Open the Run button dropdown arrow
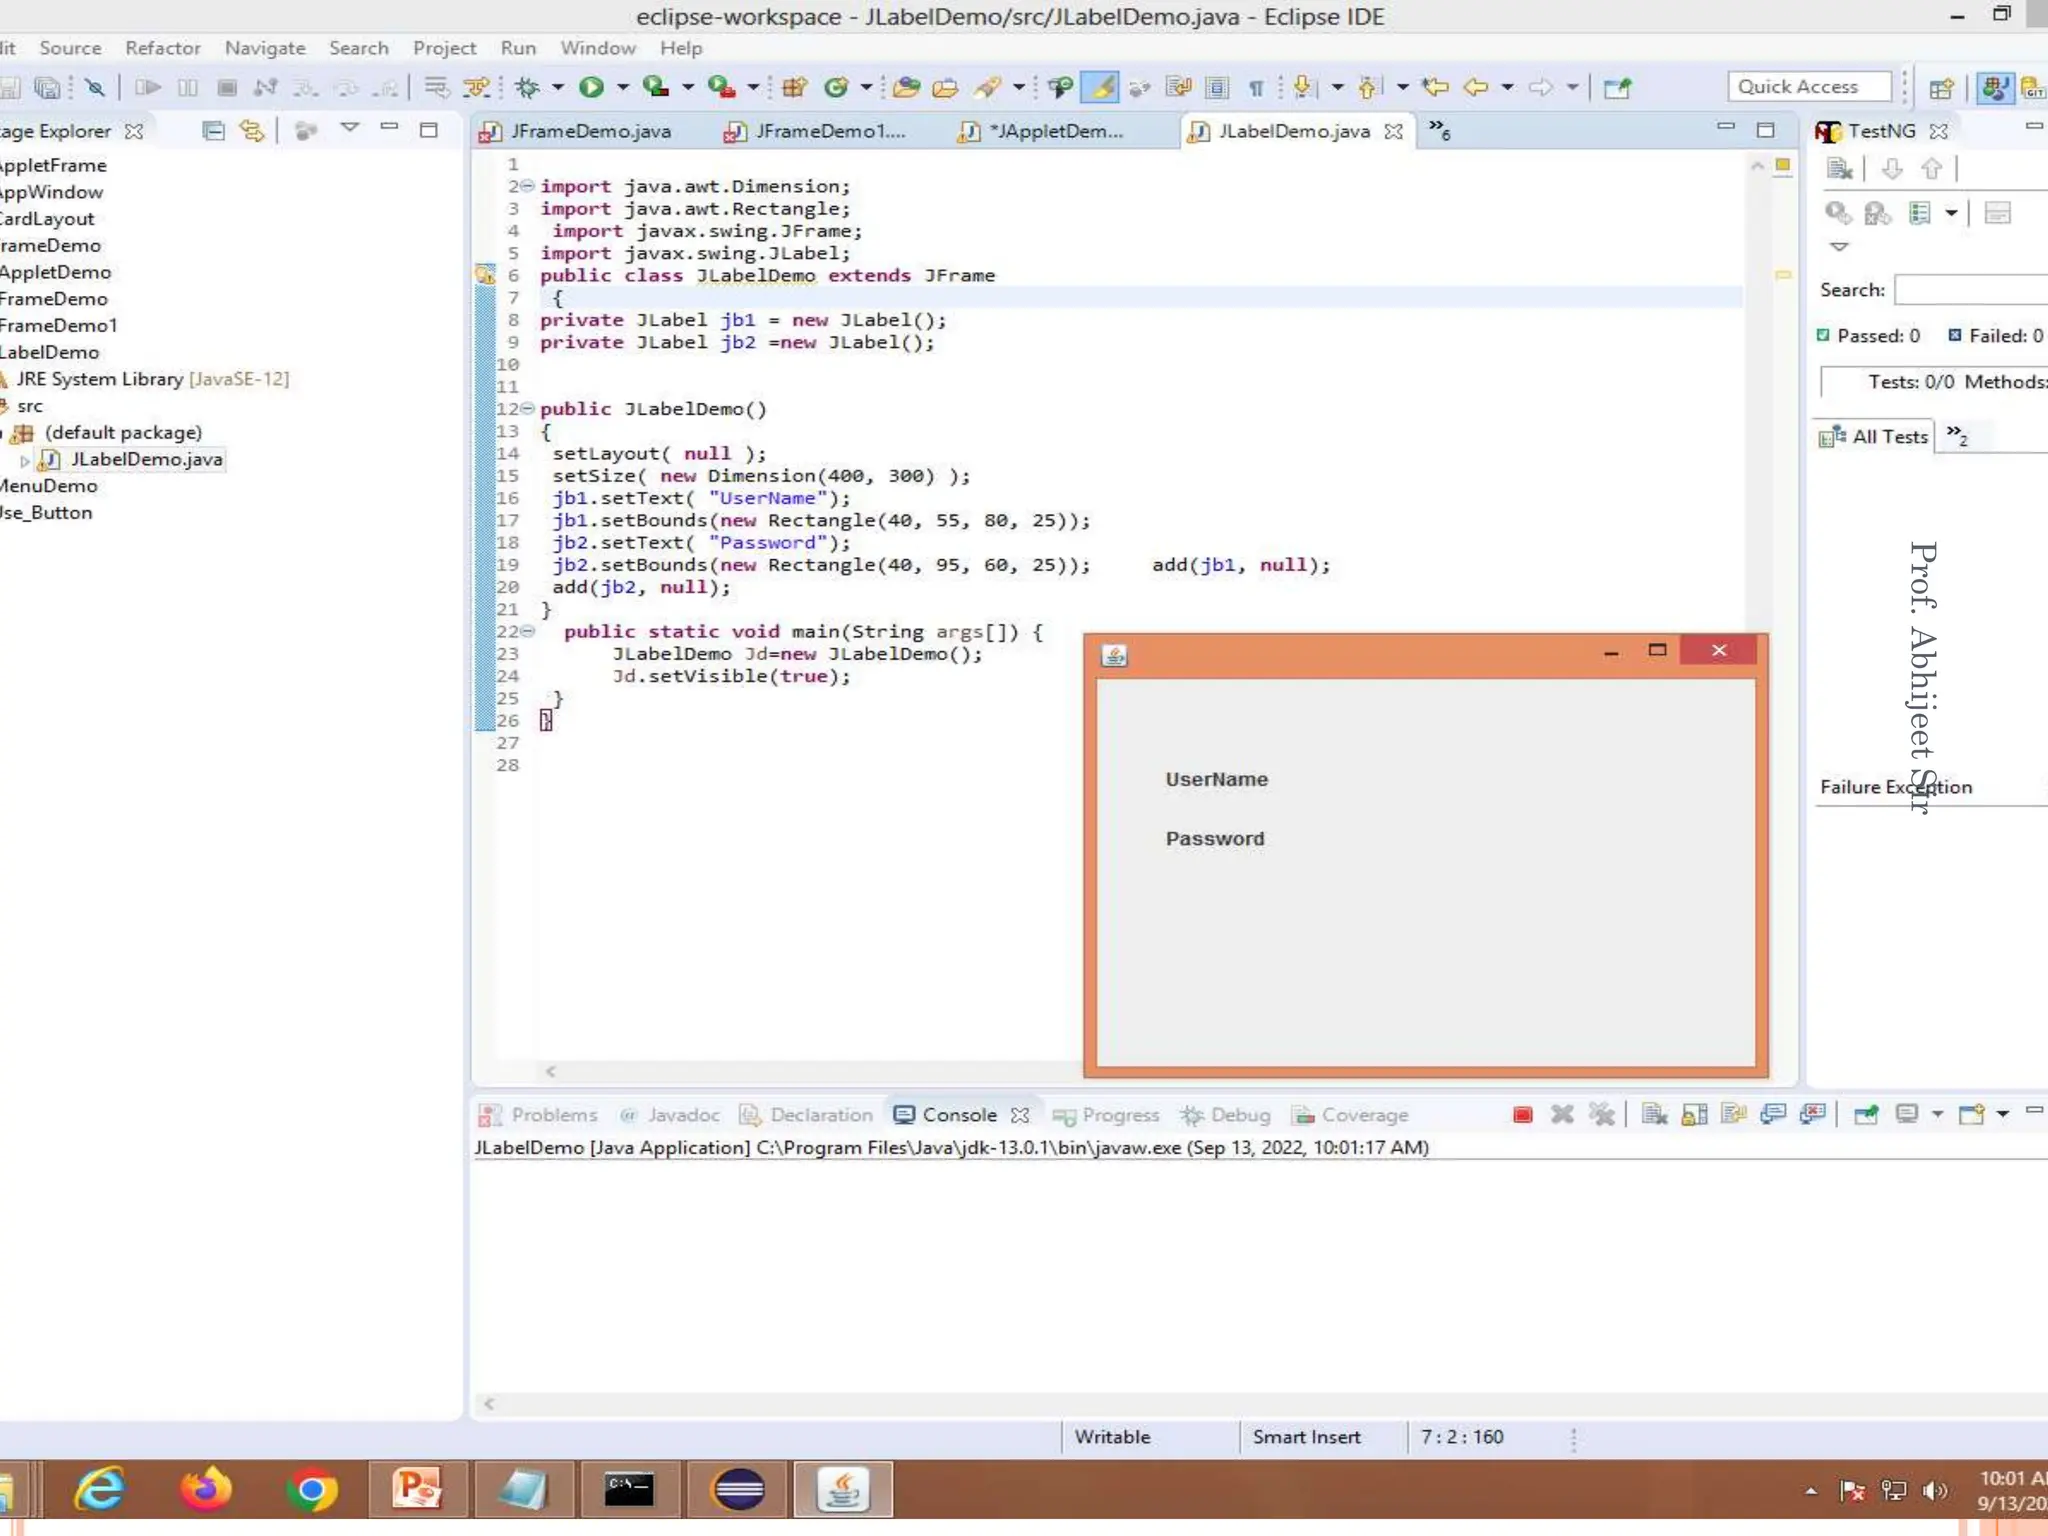The height and width of the screenshot is (1536, 2048). click(622, 88)
